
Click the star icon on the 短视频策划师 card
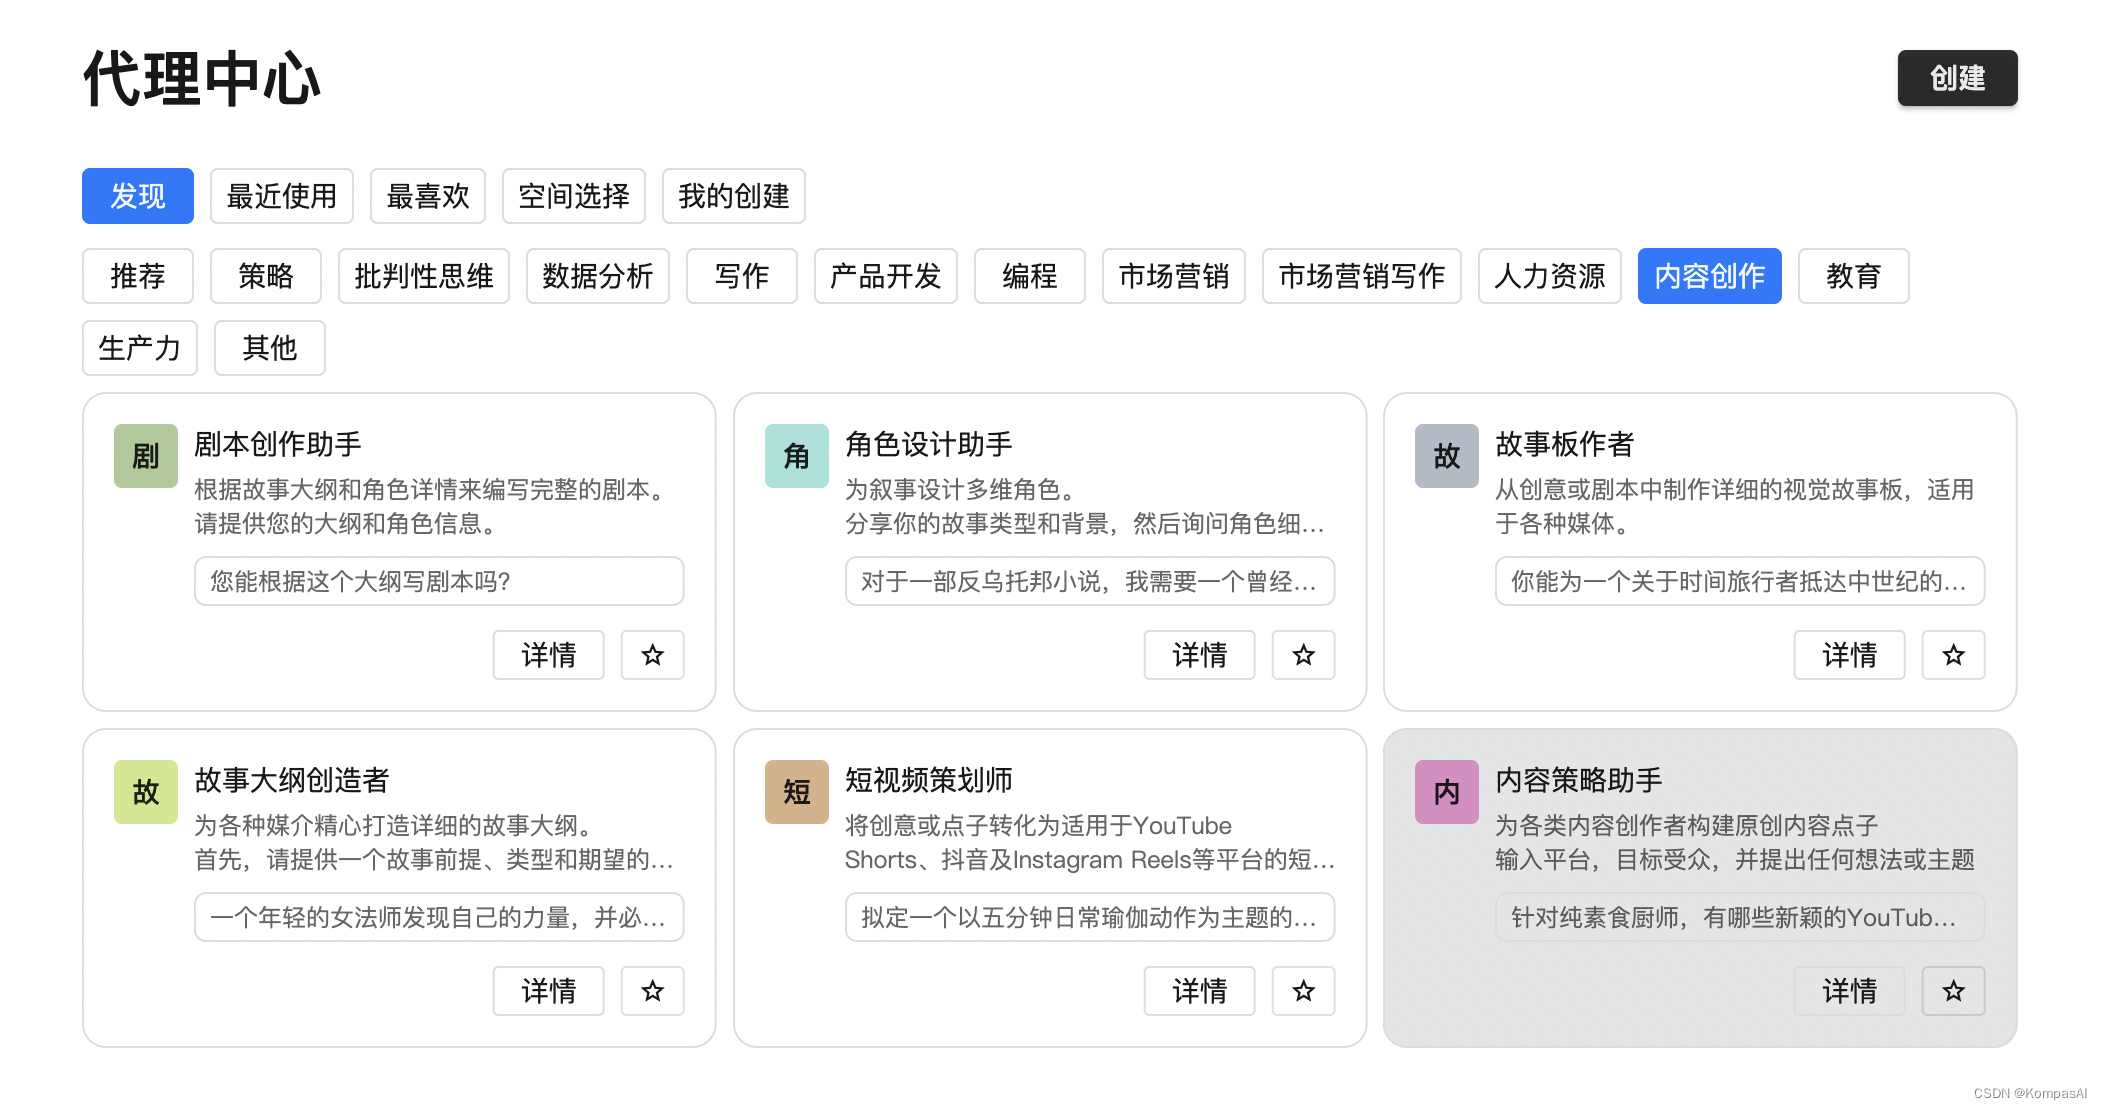tap(1303, 991)
